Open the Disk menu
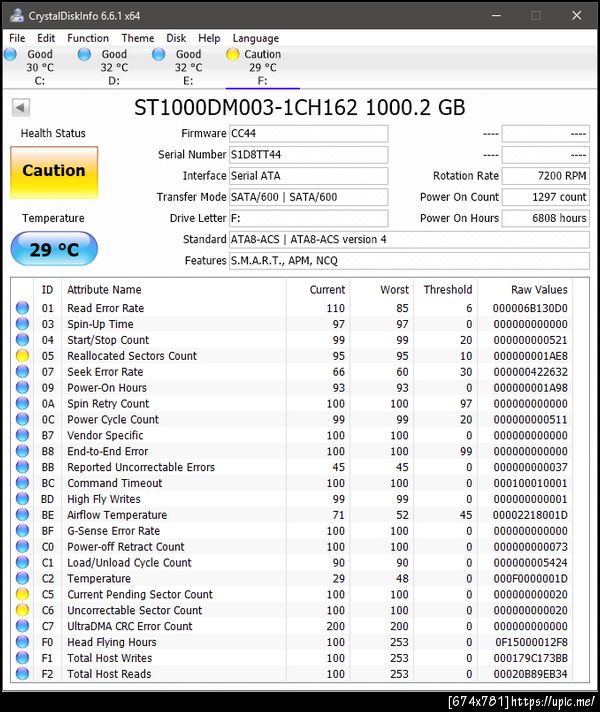This screenshot has height=712, width=600. coord(176,38)
